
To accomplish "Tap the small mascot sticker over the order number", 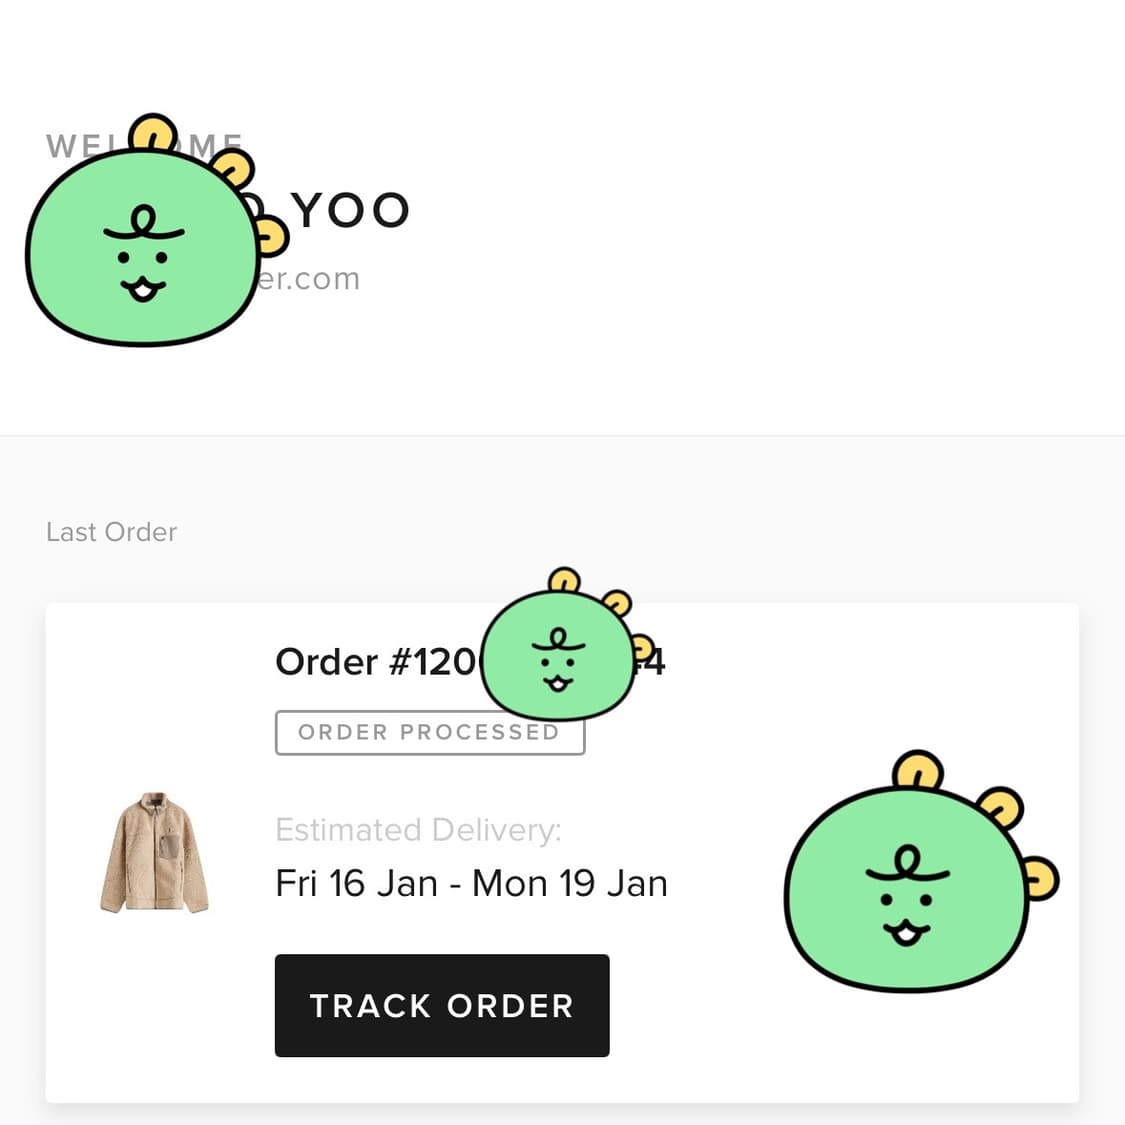I will [x=556, y=657].
